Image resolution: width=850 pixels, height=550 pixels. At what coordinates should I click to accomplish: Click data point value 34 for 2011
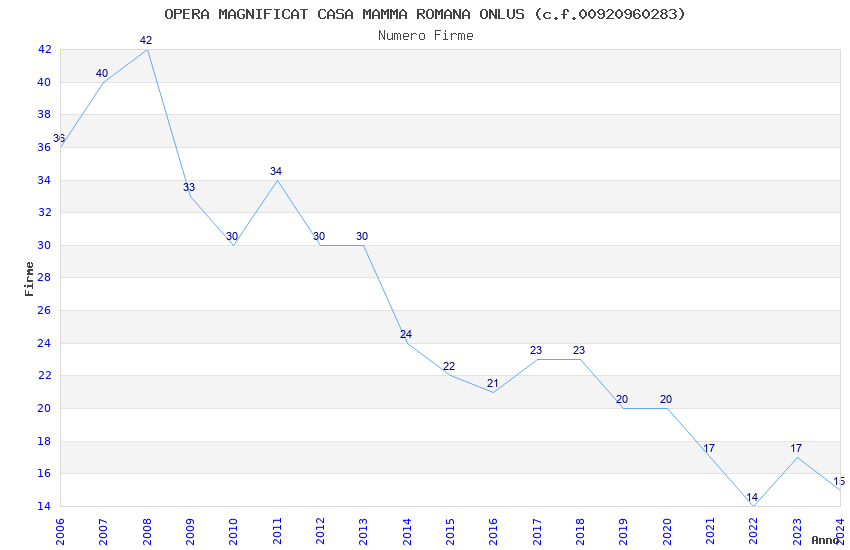[276, 171]
